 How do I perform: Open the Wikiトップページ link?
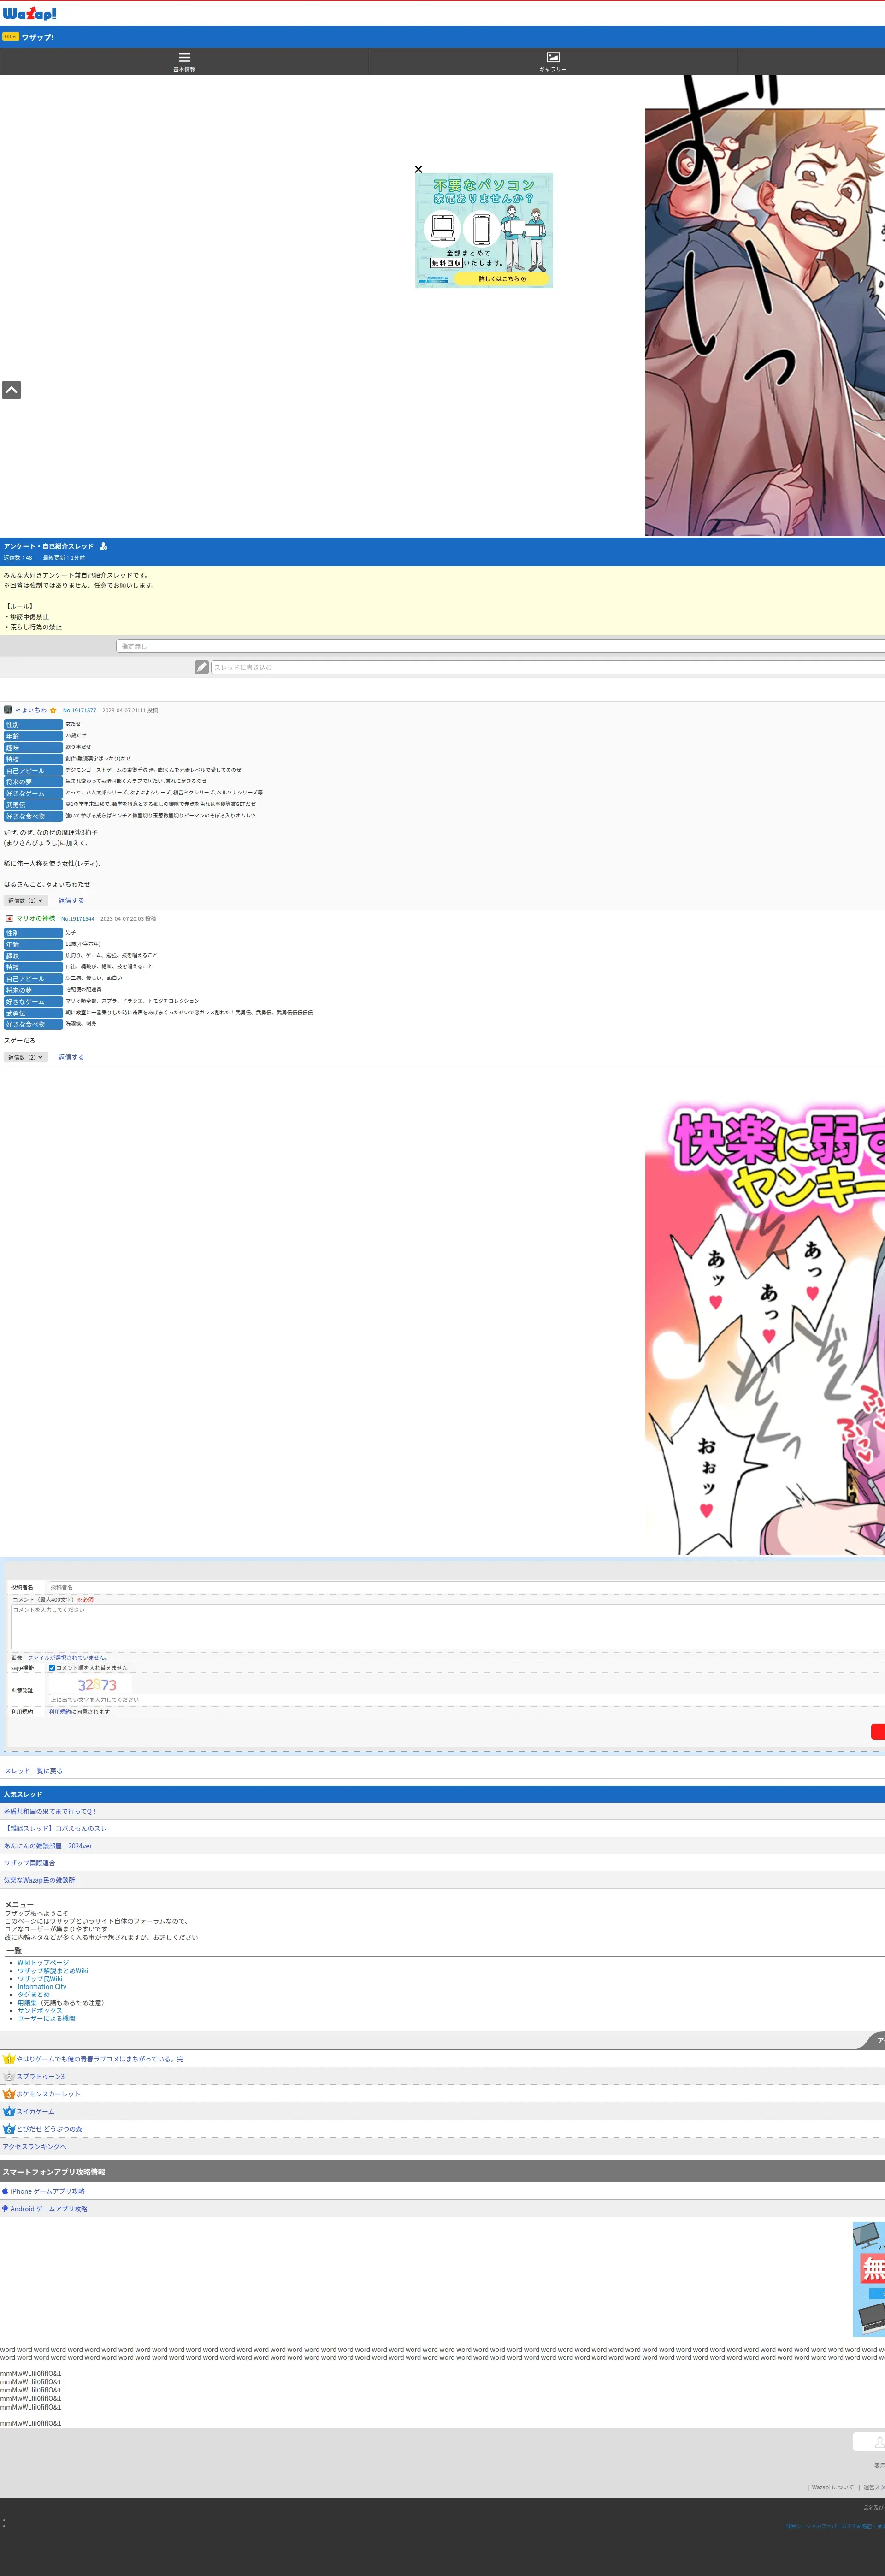(43, 1963)
